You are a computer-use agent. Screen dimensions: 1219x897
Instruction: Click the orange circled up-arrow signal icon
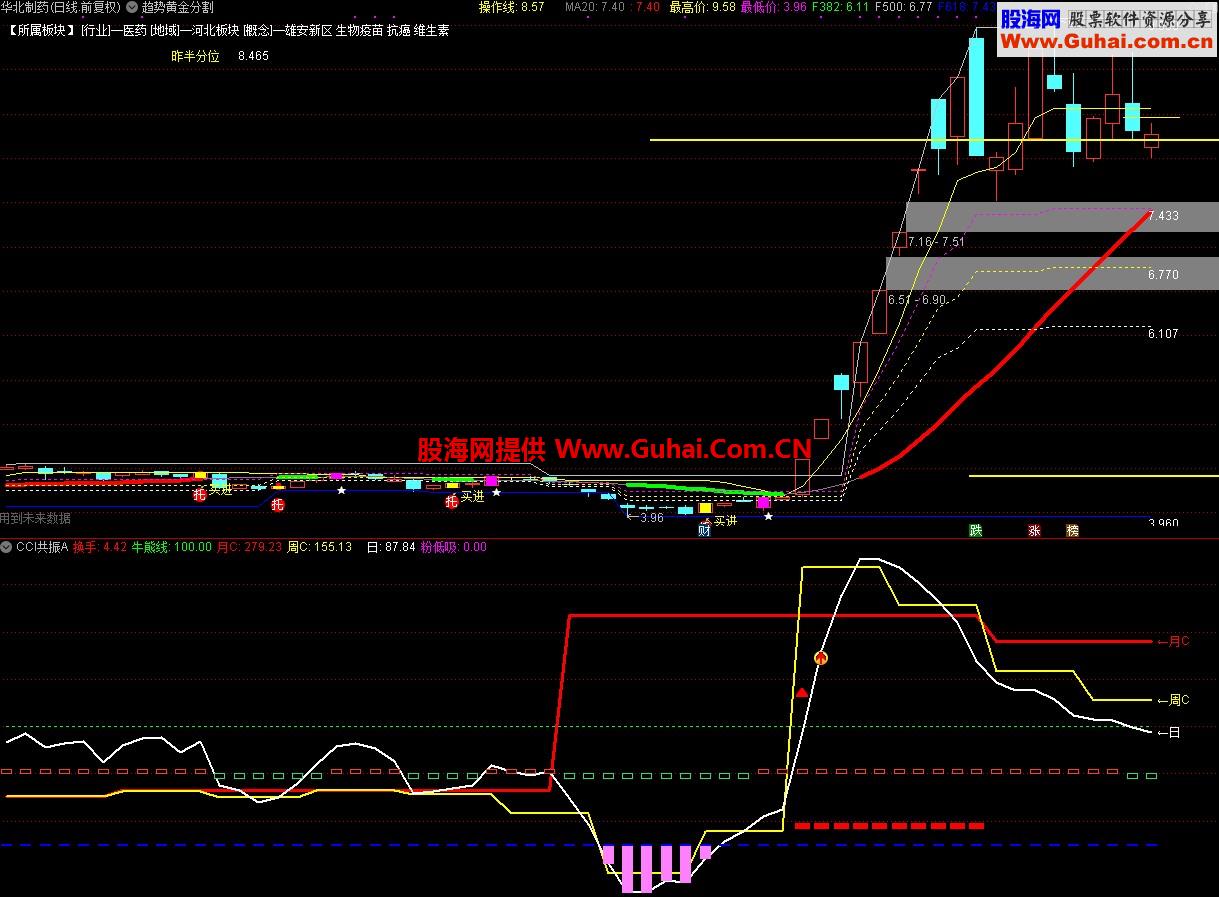tap(821, 658)
